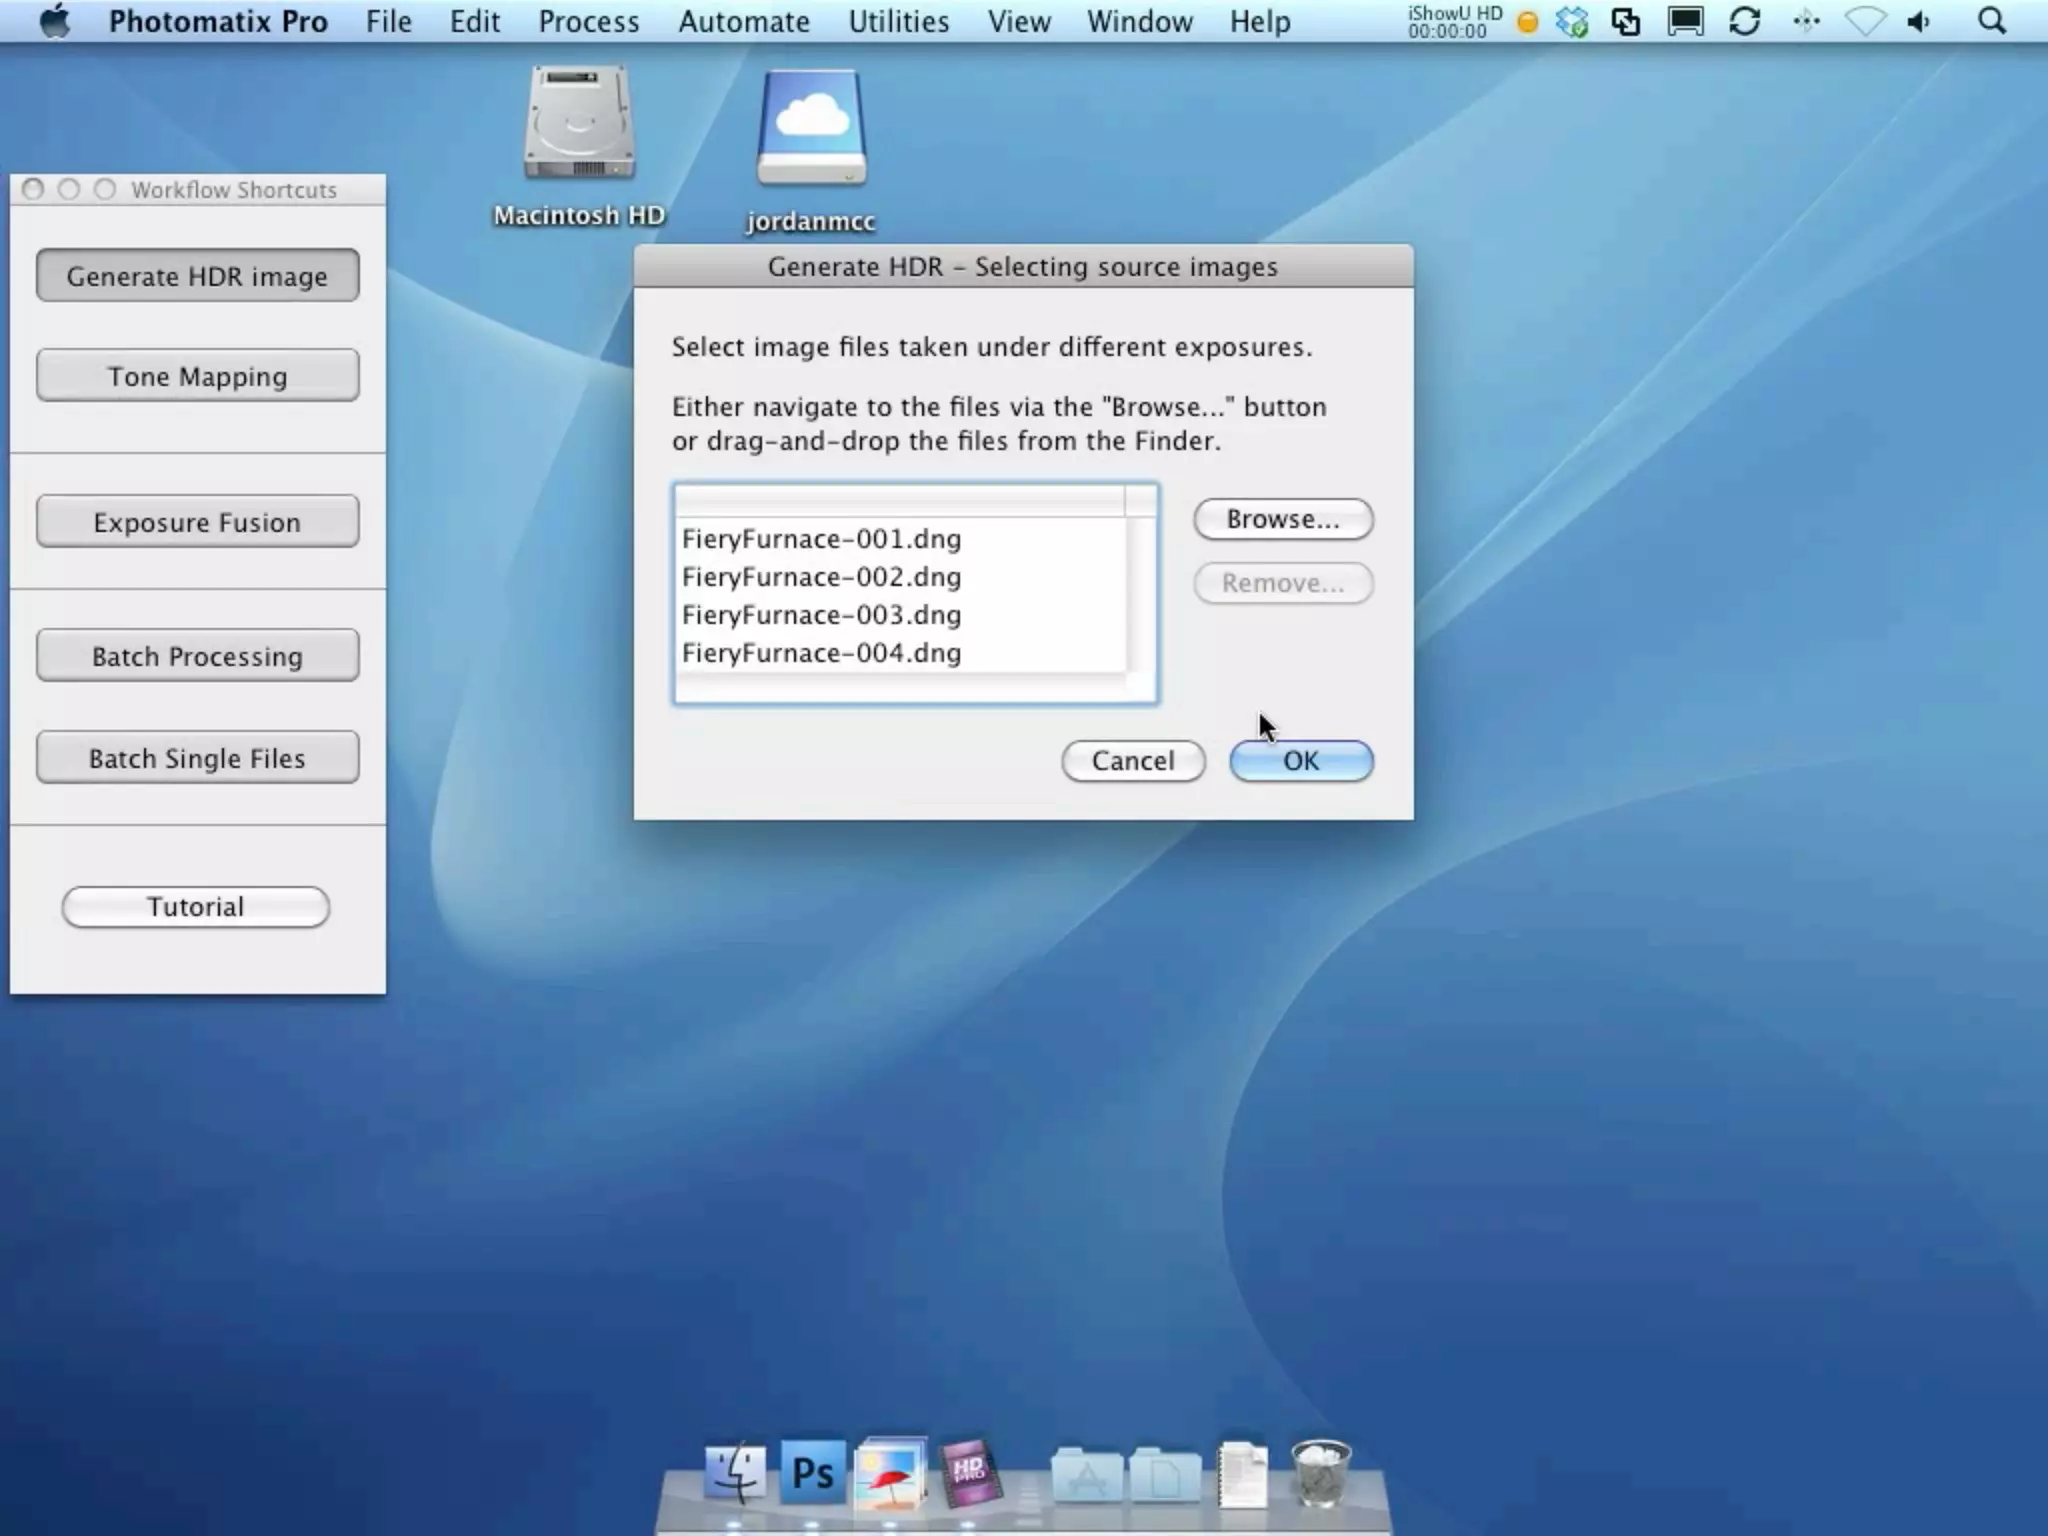Cancel the source image selection dialog
Screen dimensions: 2048x1536
pyautogui.click(x=1132, y=761)
